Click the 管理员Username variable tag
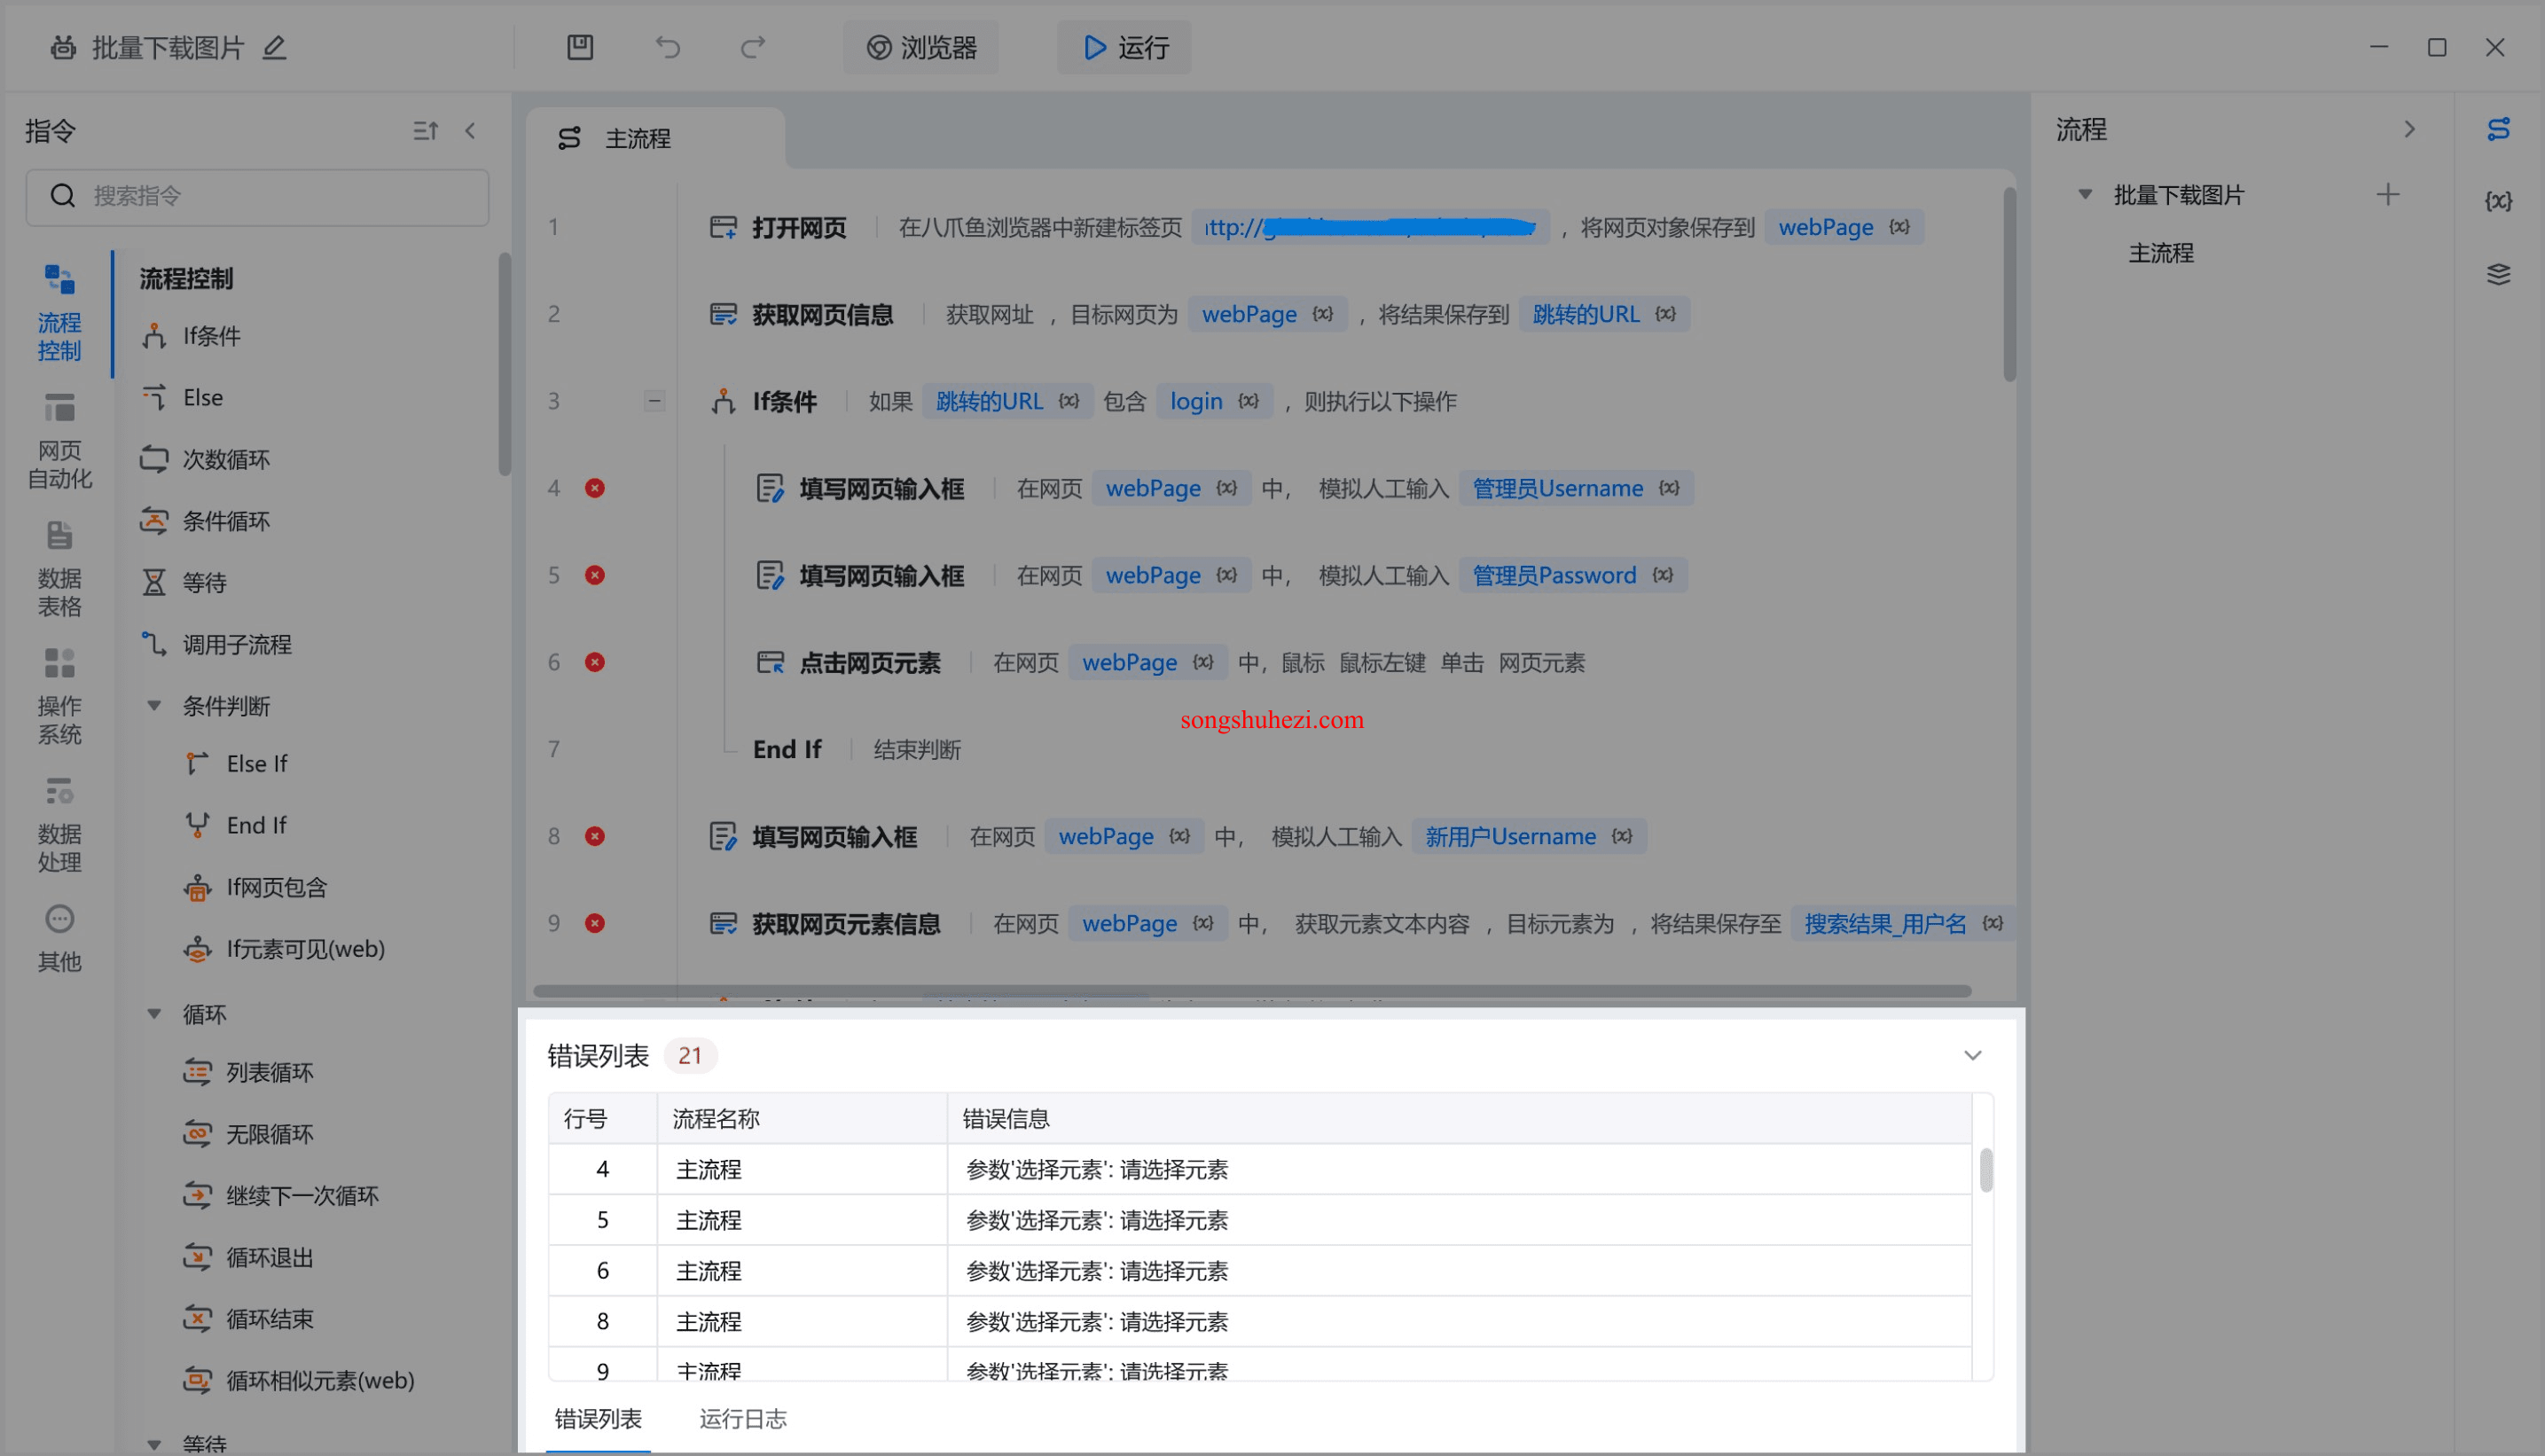2545x1456 pixels. [1575, 488]
